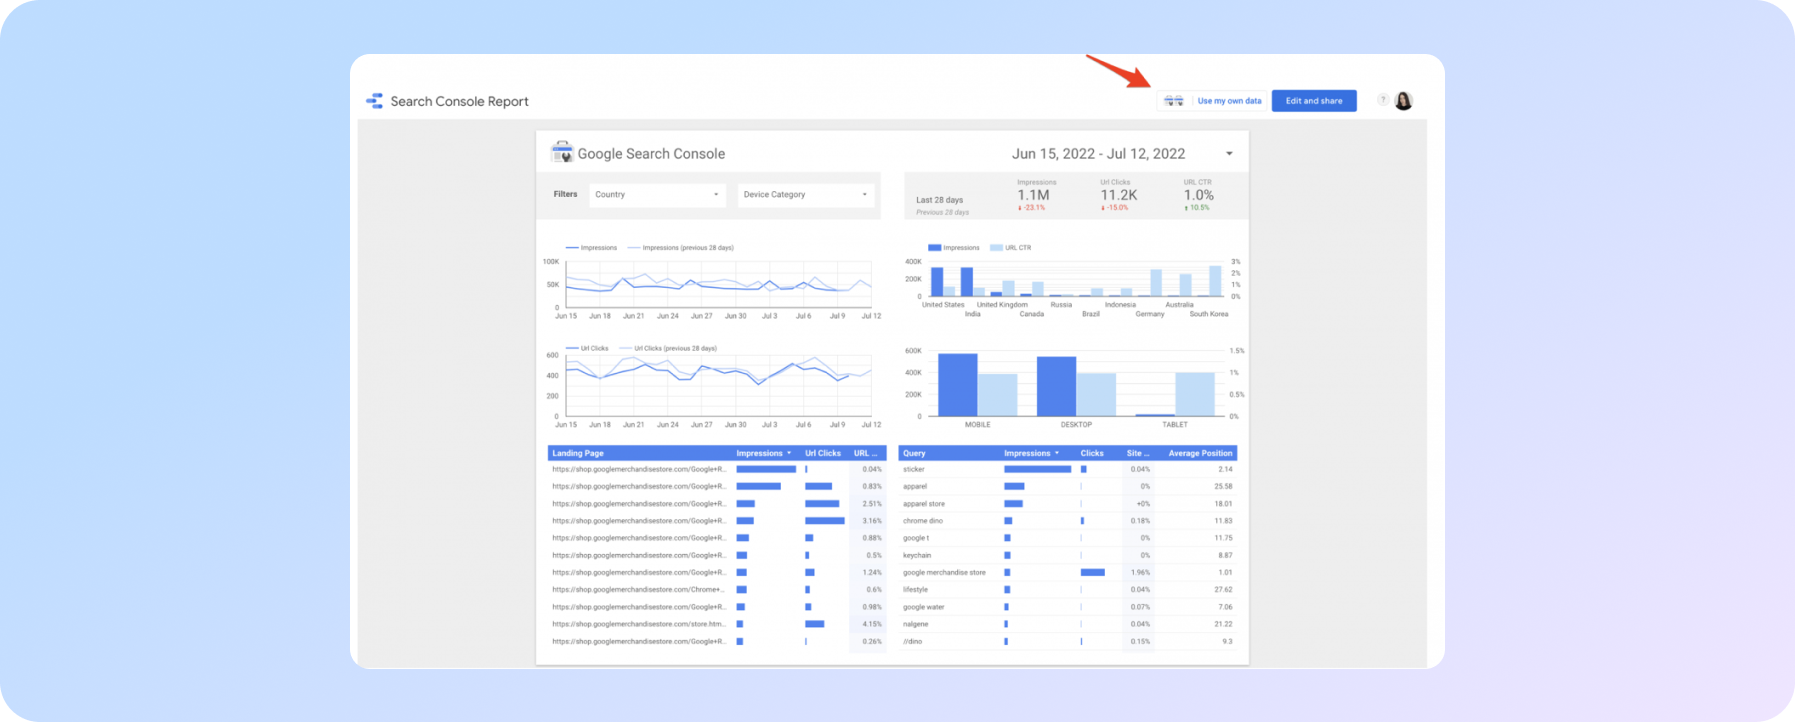Click the Impressions legend marker in the country chart

coord(934,248)
